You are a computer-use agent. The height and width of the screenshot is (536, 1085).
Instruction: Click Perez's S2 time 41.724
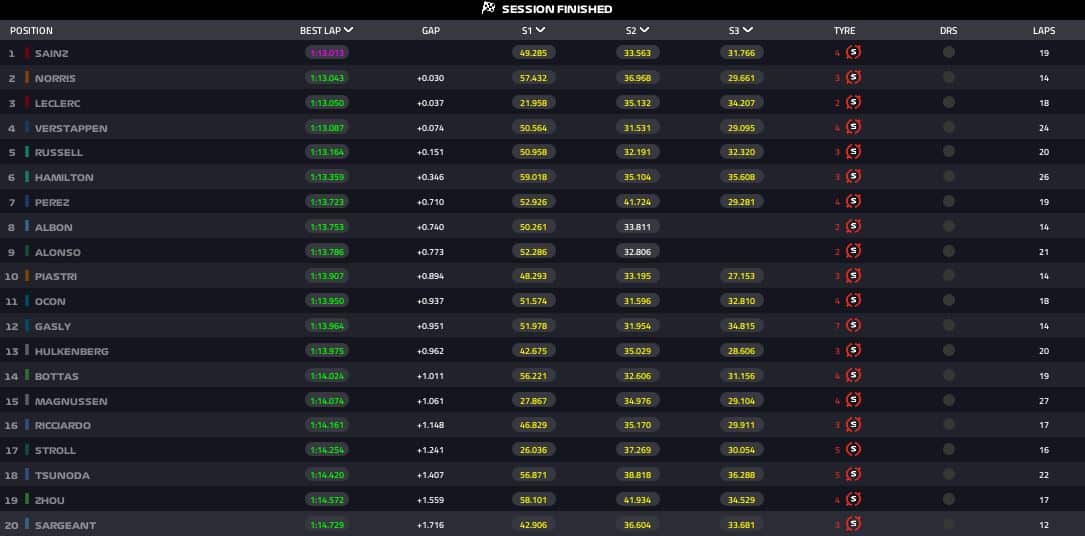click(x=637, y=201)
